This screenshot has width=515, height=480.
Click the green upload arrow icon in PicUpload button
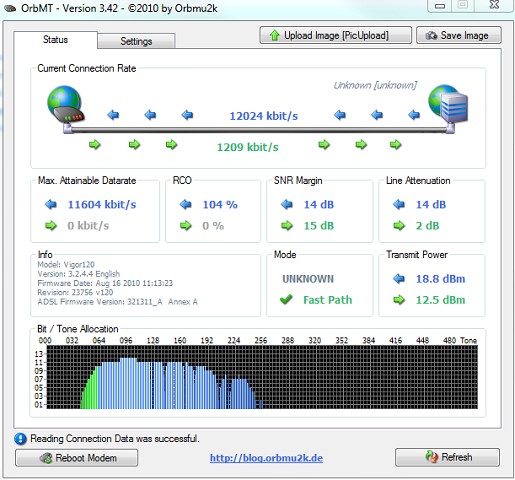(x=274, y=35)
